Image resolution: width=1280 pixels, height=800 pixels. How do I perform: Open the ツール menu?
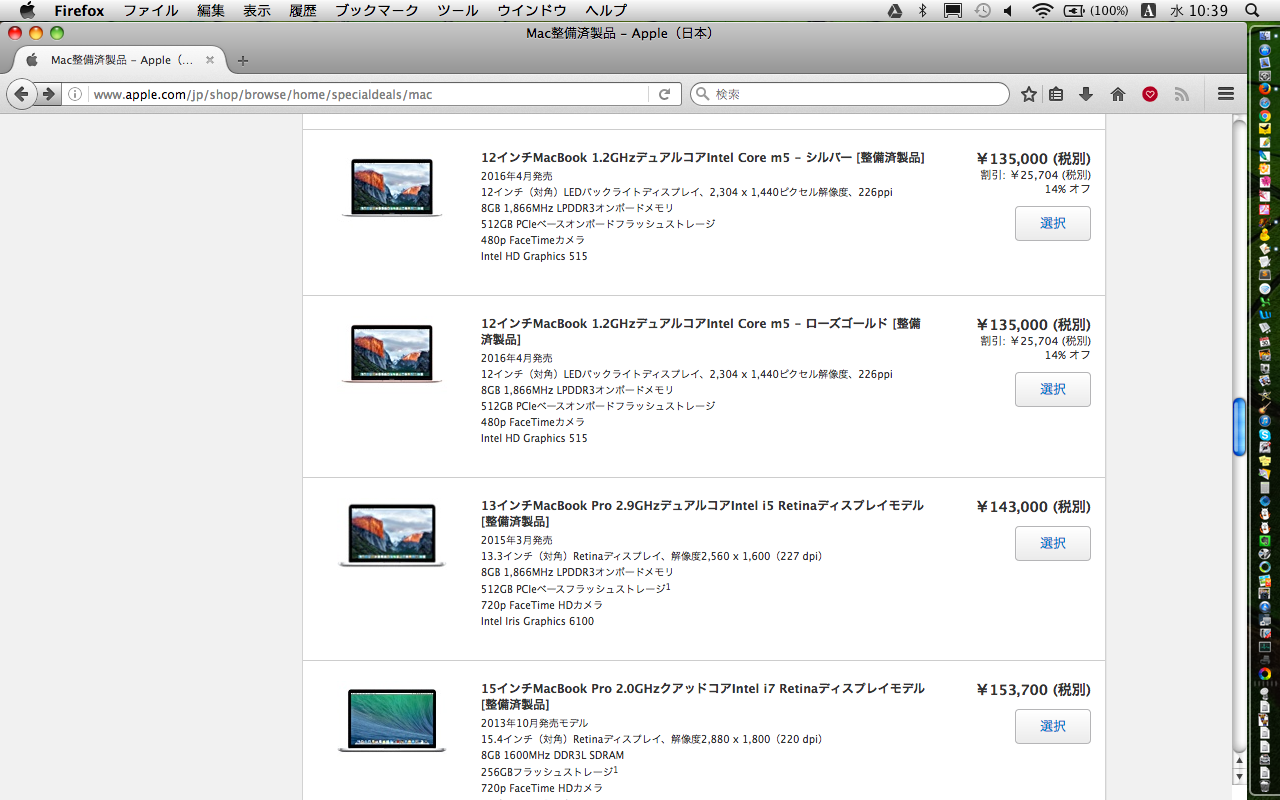pos(458,10)
